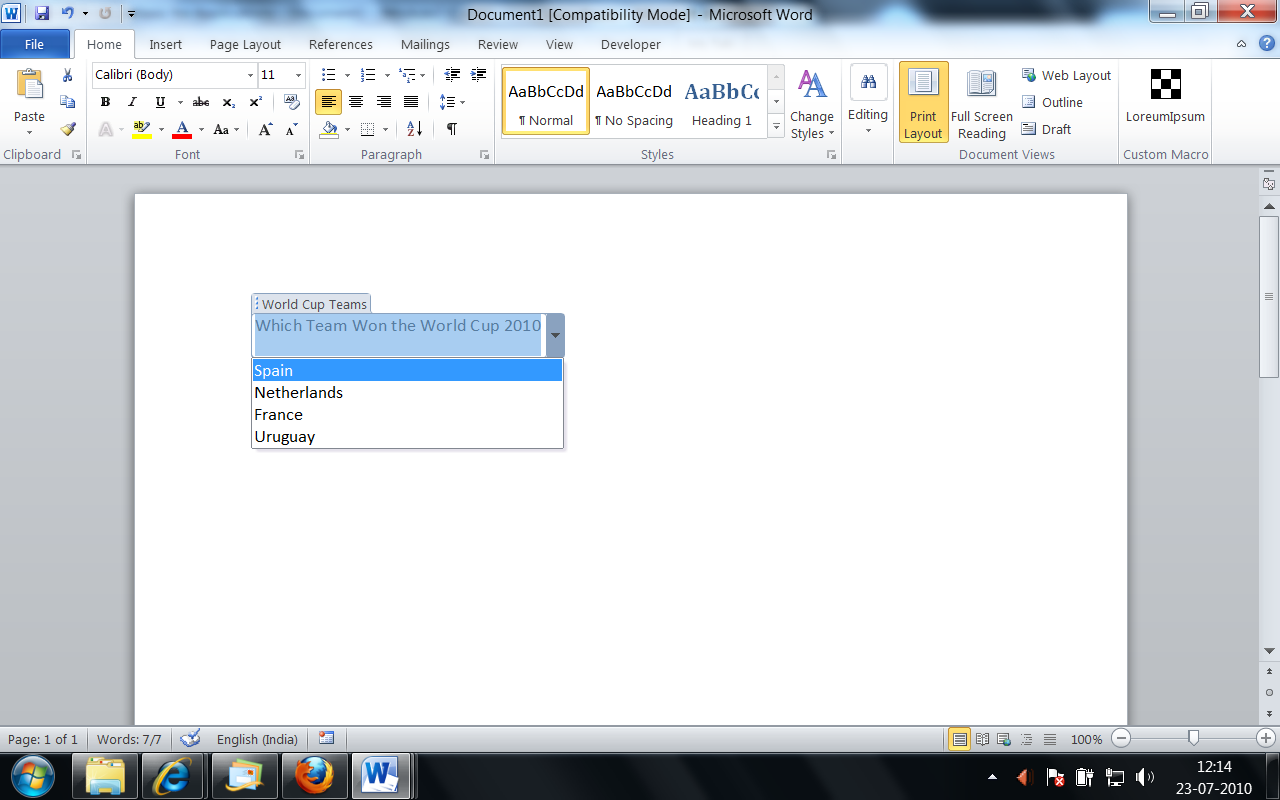The image size is (1280, 800).
Task: Apply bold formatting
Action: pyautogui.click(x=105, y=101)
